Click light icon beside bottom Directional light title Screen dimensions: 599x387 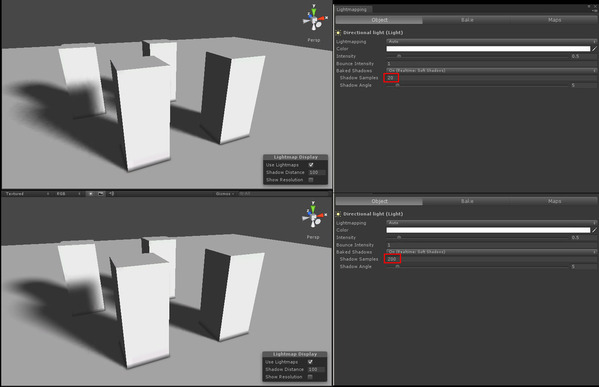point(338,214)
